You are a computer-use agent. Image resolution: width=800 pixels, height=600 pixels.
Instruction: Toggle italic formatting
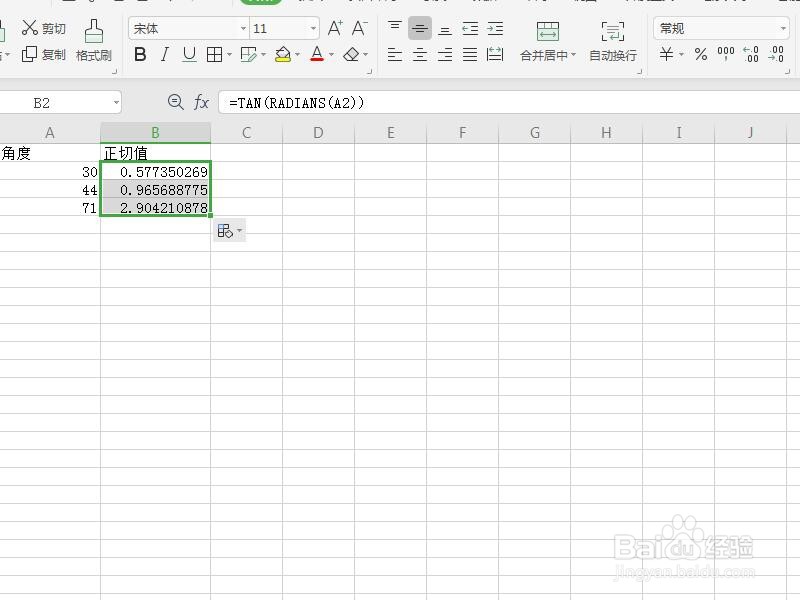click(x=164, y=54)
